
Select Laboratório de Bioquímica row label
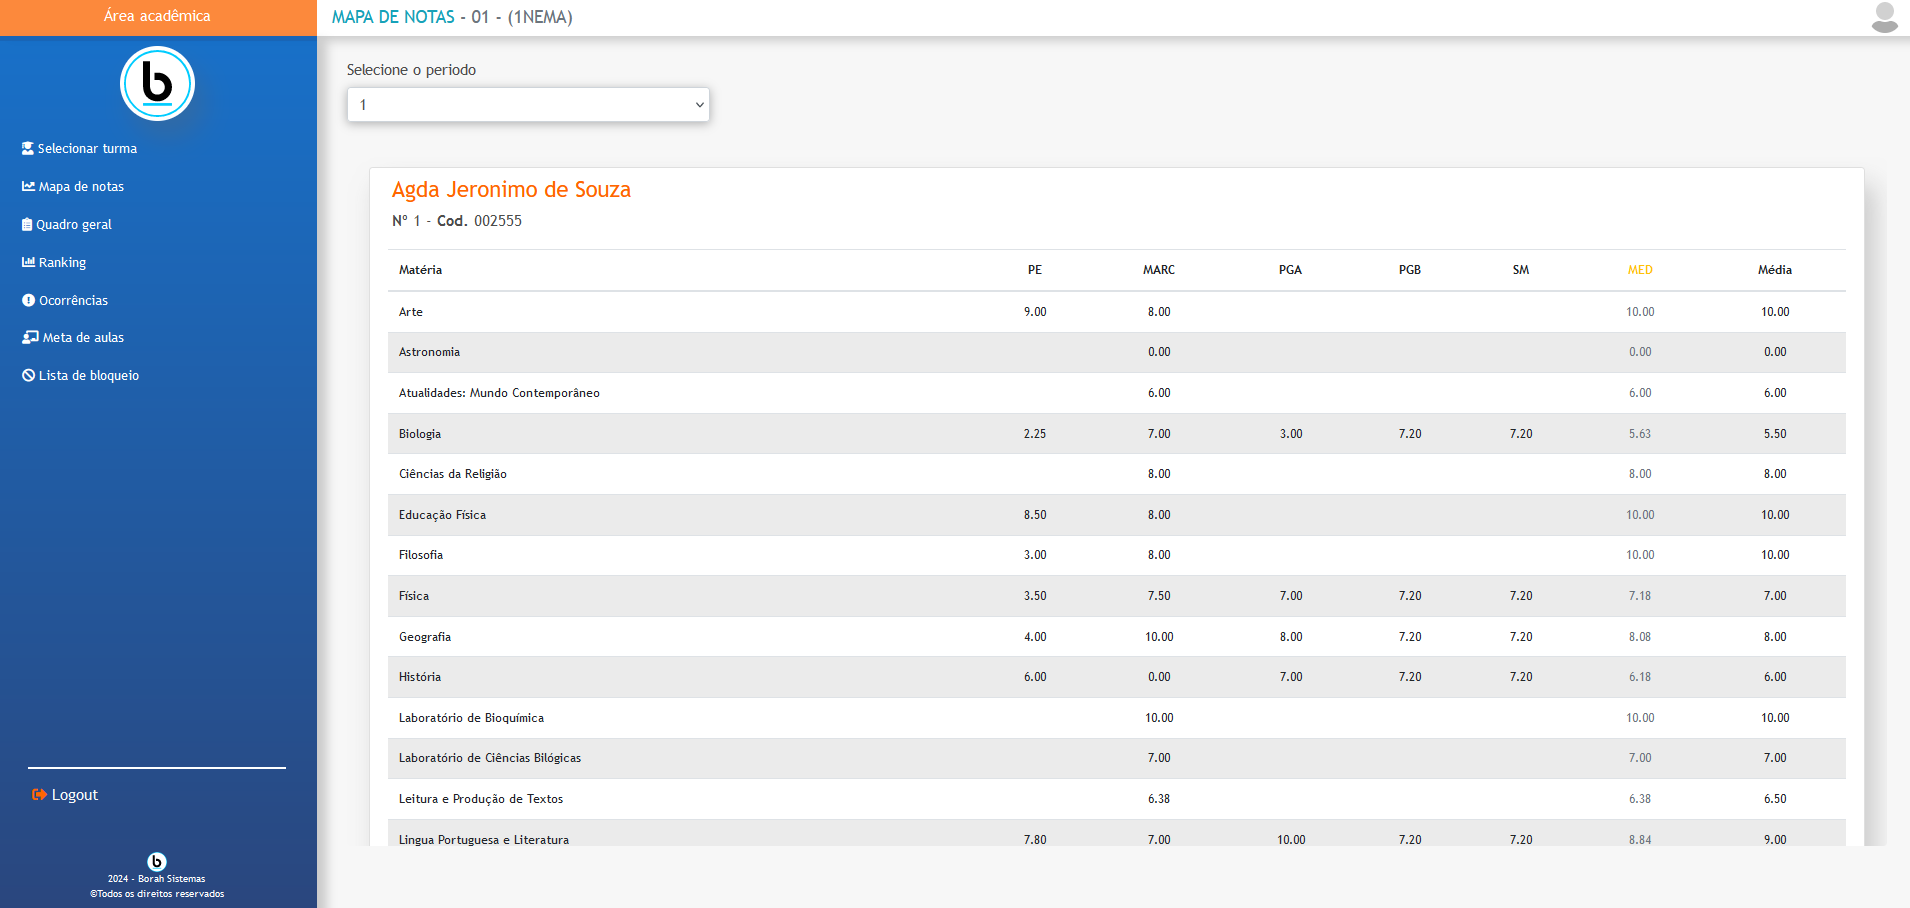[471, 718]
